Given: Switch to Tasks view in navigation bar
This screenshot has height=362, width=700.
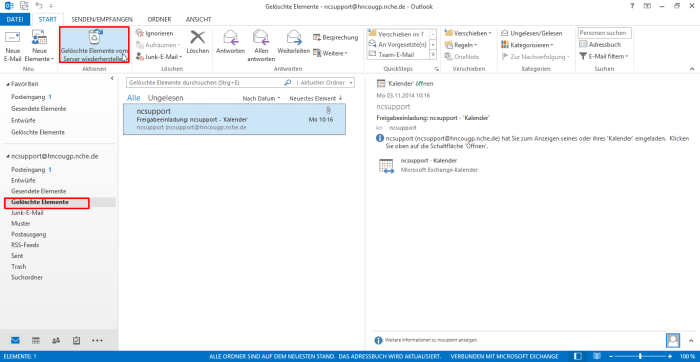Looking at the screenshot, I should pyautogui.click(x=76, y=341).
